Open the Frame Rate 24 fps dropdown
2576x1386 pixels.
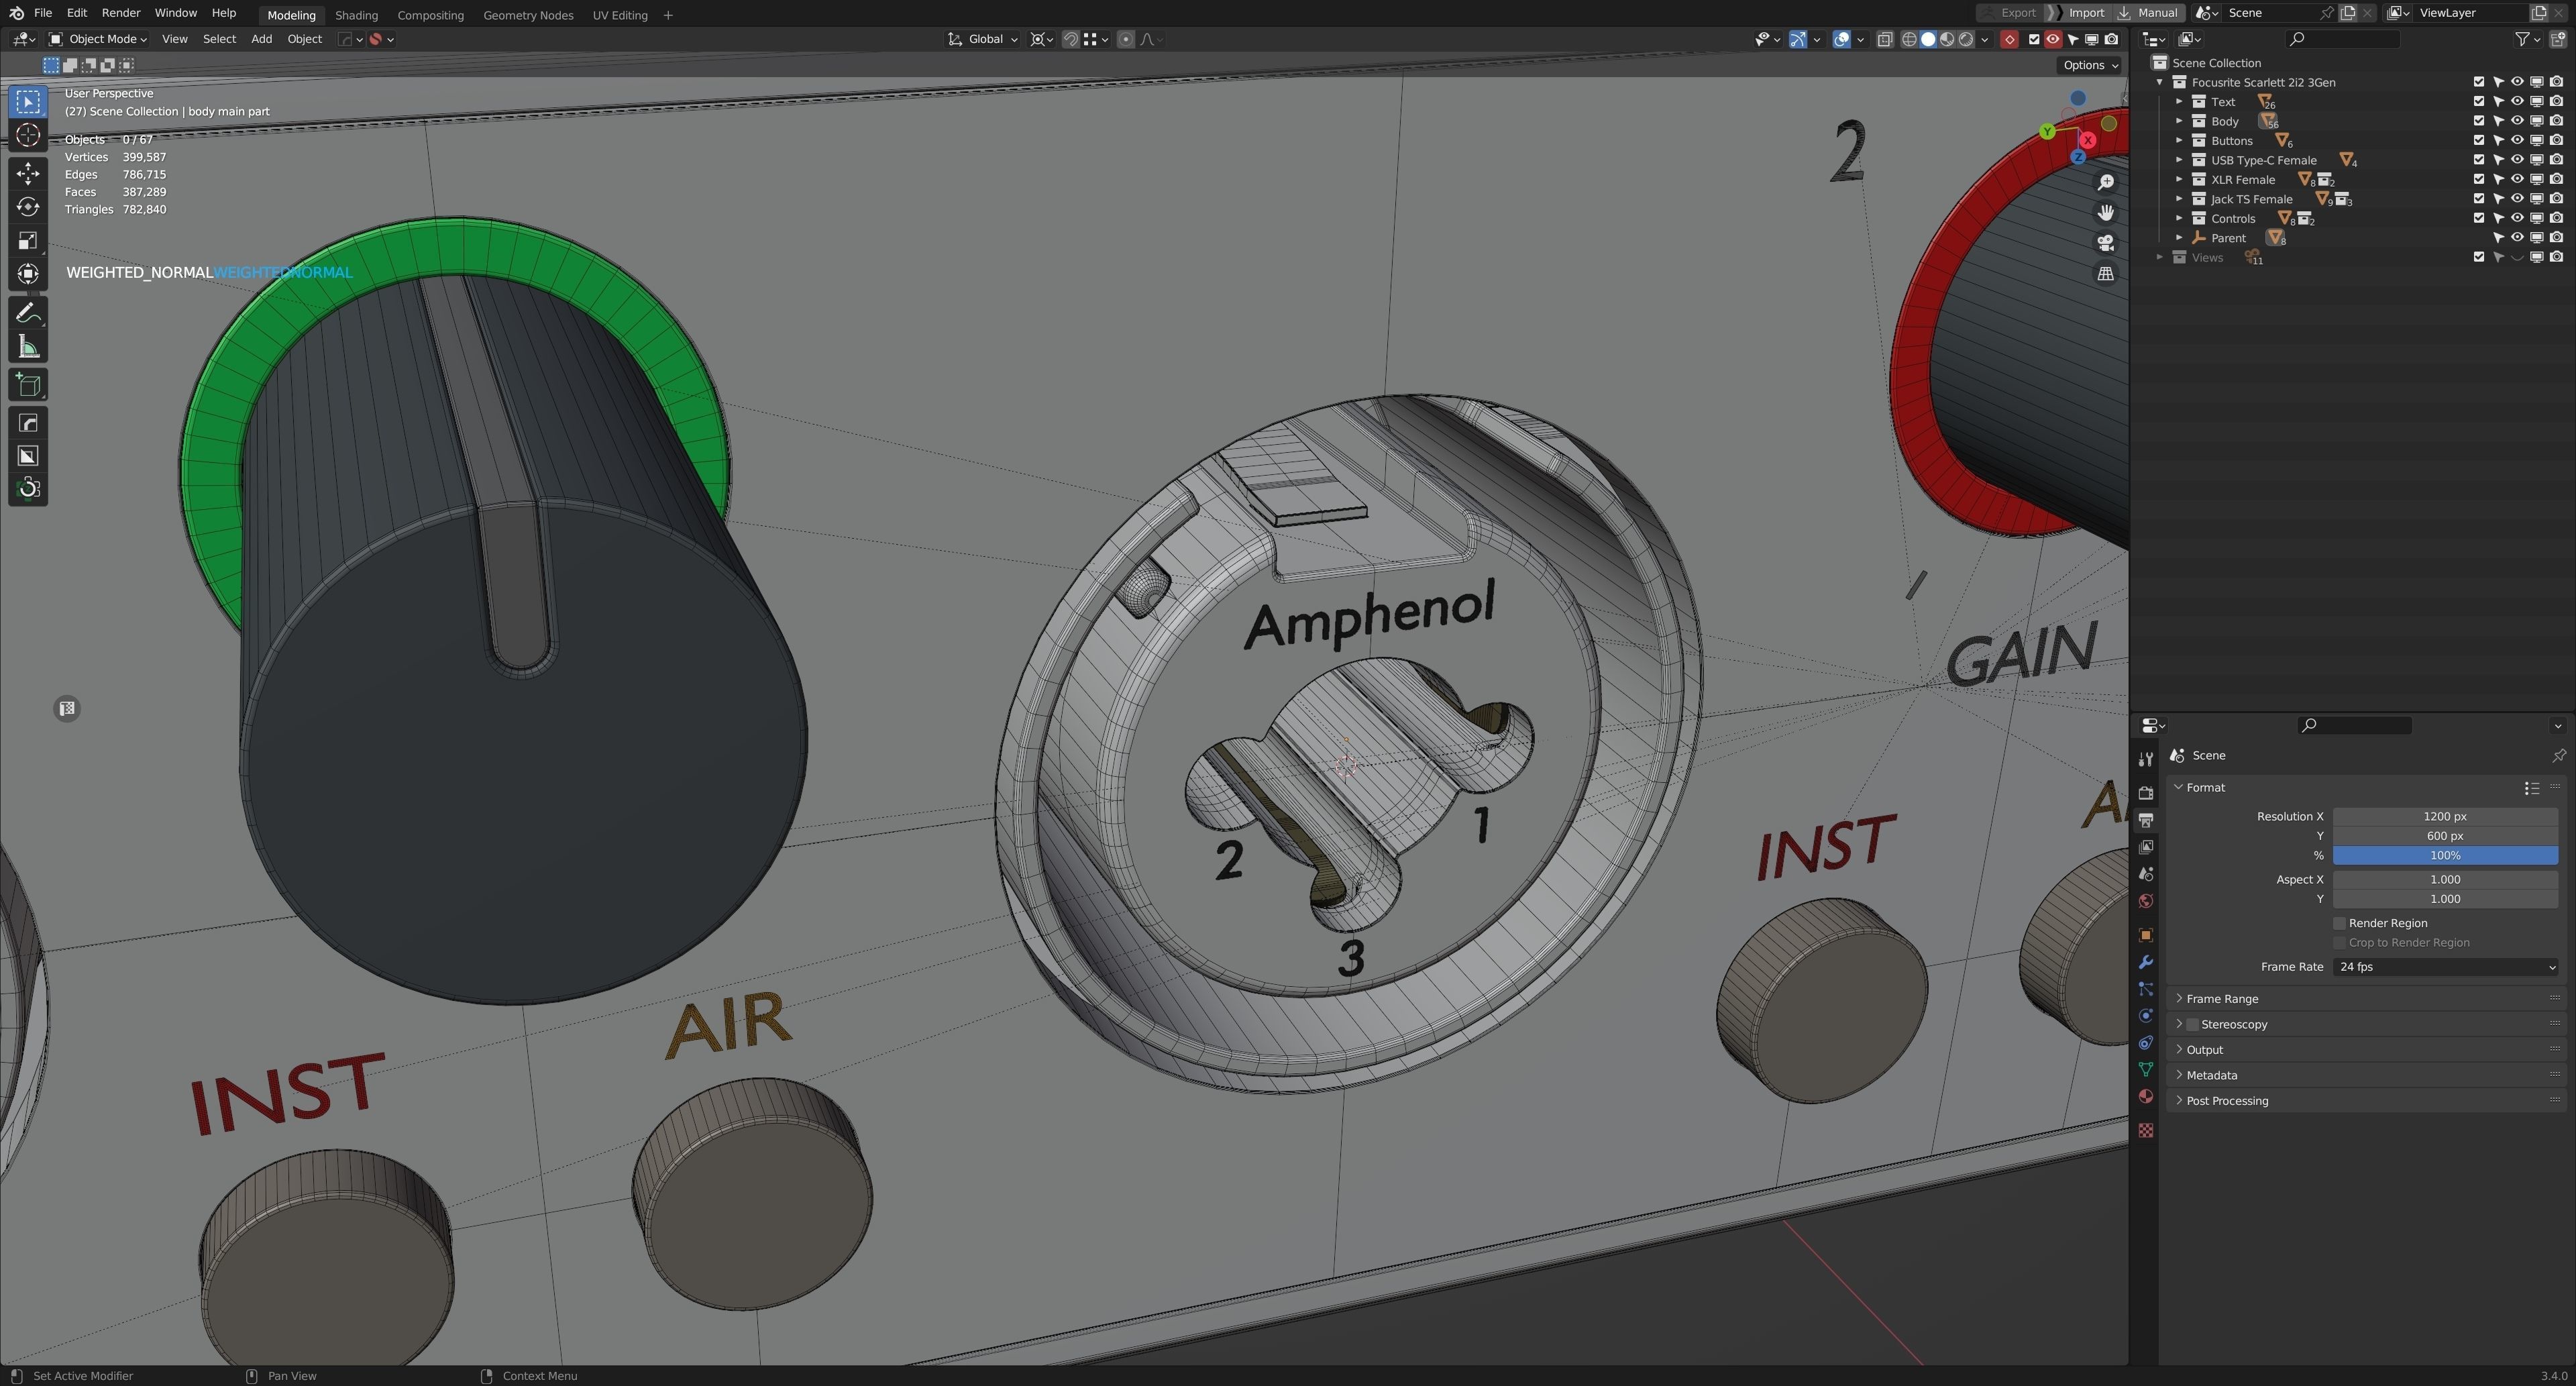click(2445, 967)
